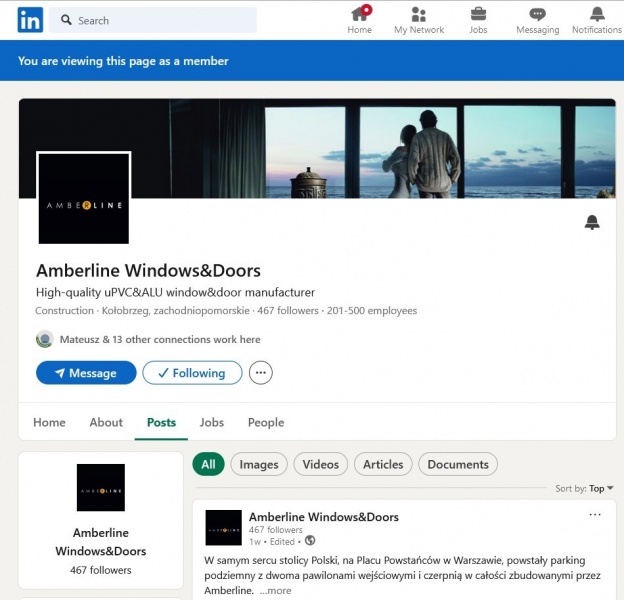Switch to the About tab
Viewport: 624px width, 600px height.
click(x=106, y=423)
